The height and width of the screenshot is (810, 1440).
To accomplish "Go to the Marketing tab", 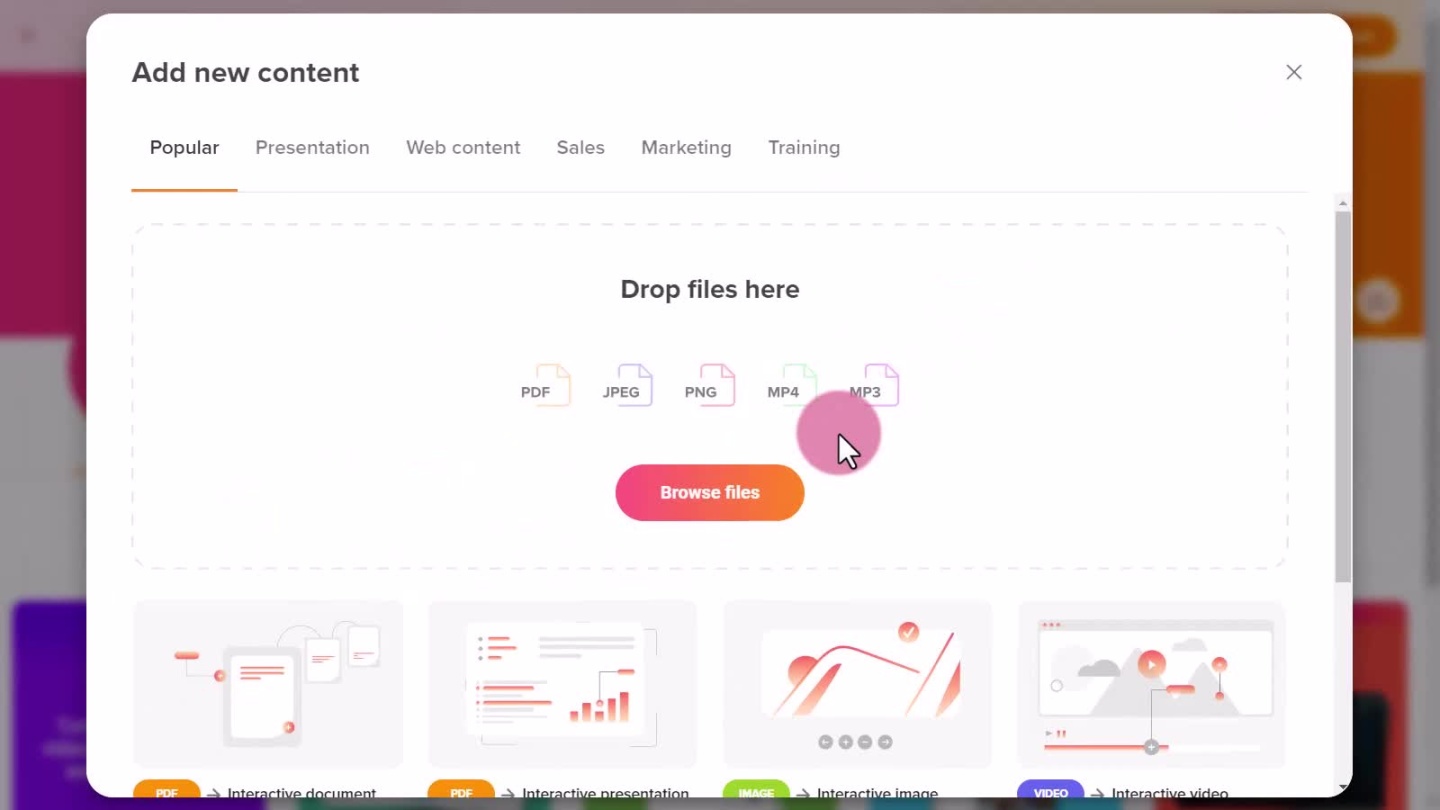I will point(686,148).
